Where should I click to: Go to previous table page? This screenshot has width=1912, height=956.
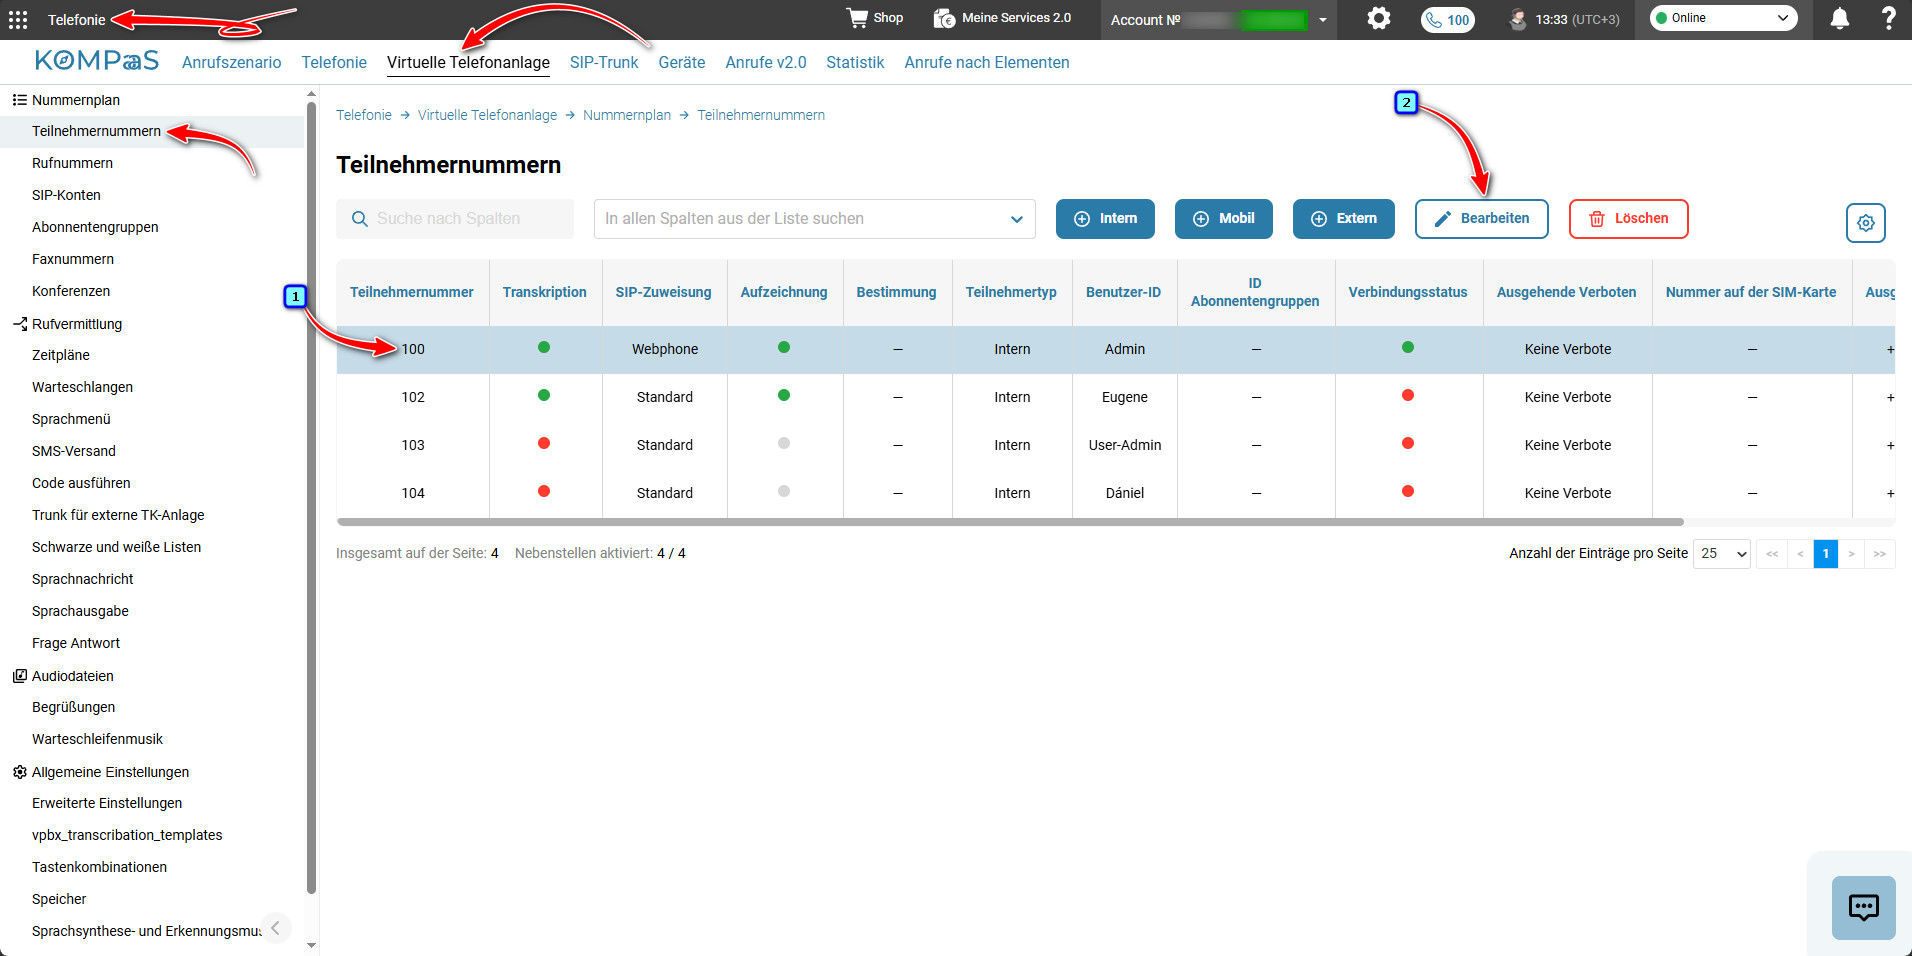click(x=1800, y=554)
